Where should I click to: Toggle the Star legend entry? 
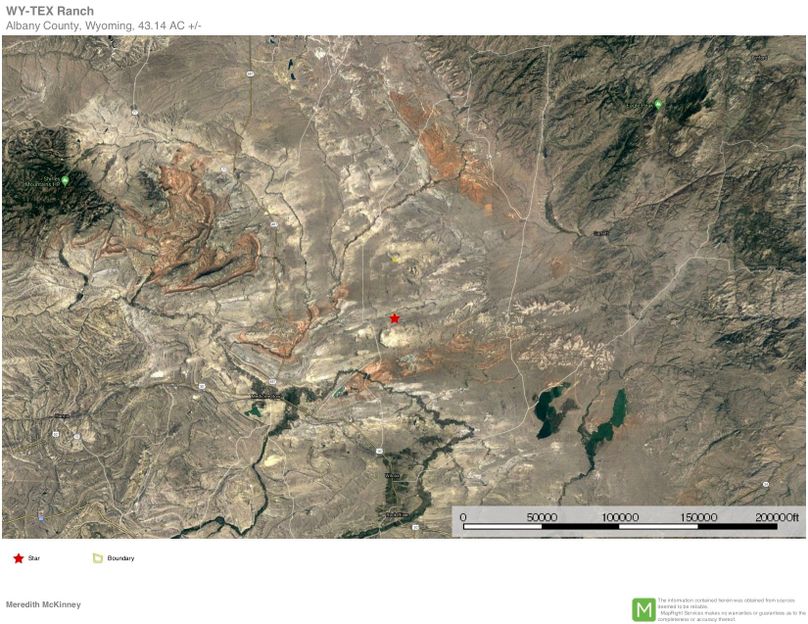(x=33, y=559)
